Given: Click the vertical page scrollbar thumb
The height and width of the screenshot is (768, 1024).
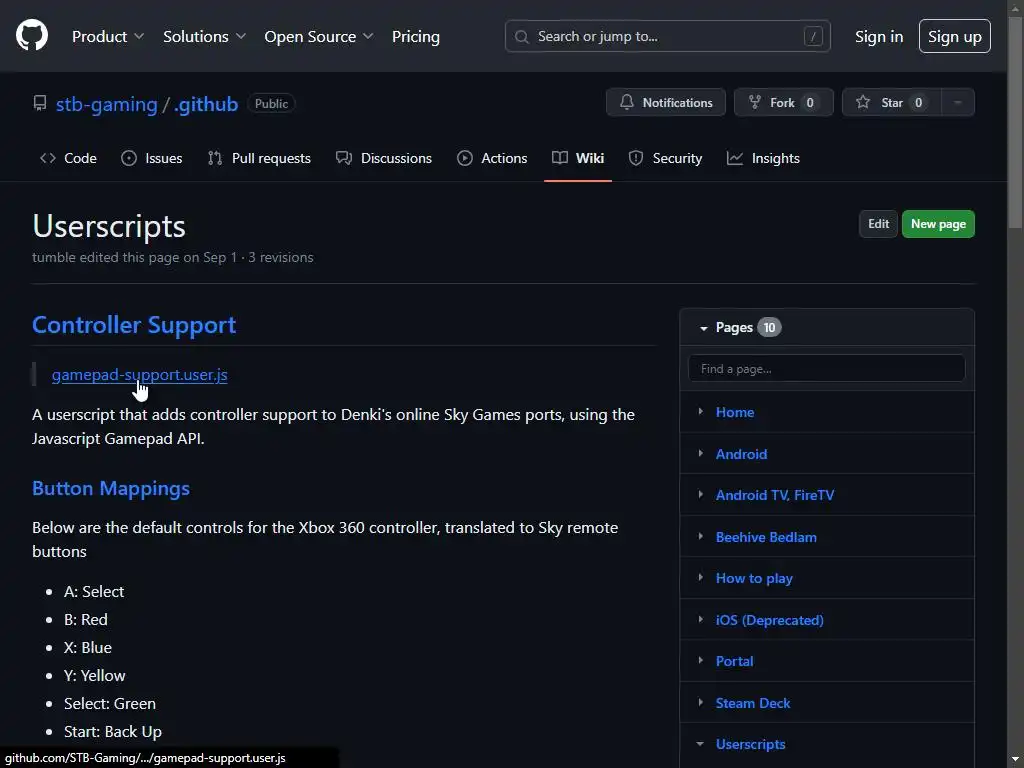Looking at the screenshot, I should pos(1016,123).
